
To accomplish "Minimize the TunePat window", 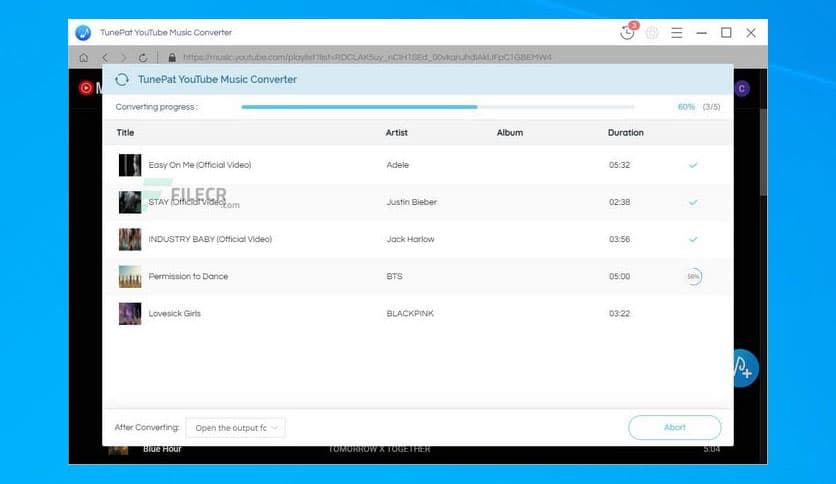I will tap(702, 33).
